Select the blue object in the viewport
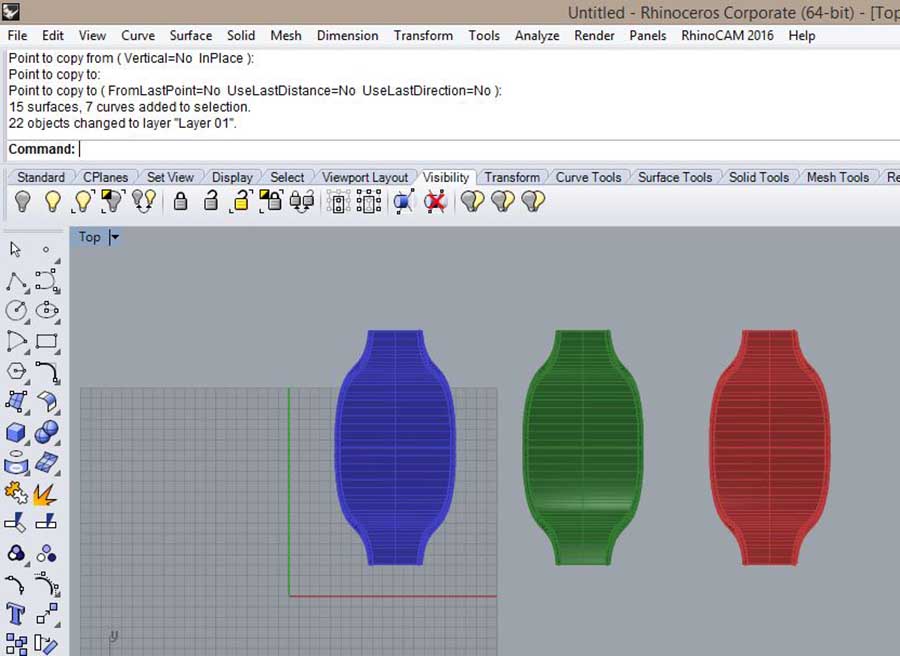This screenshot has width=900, height=656. click(x=395, y=448)
